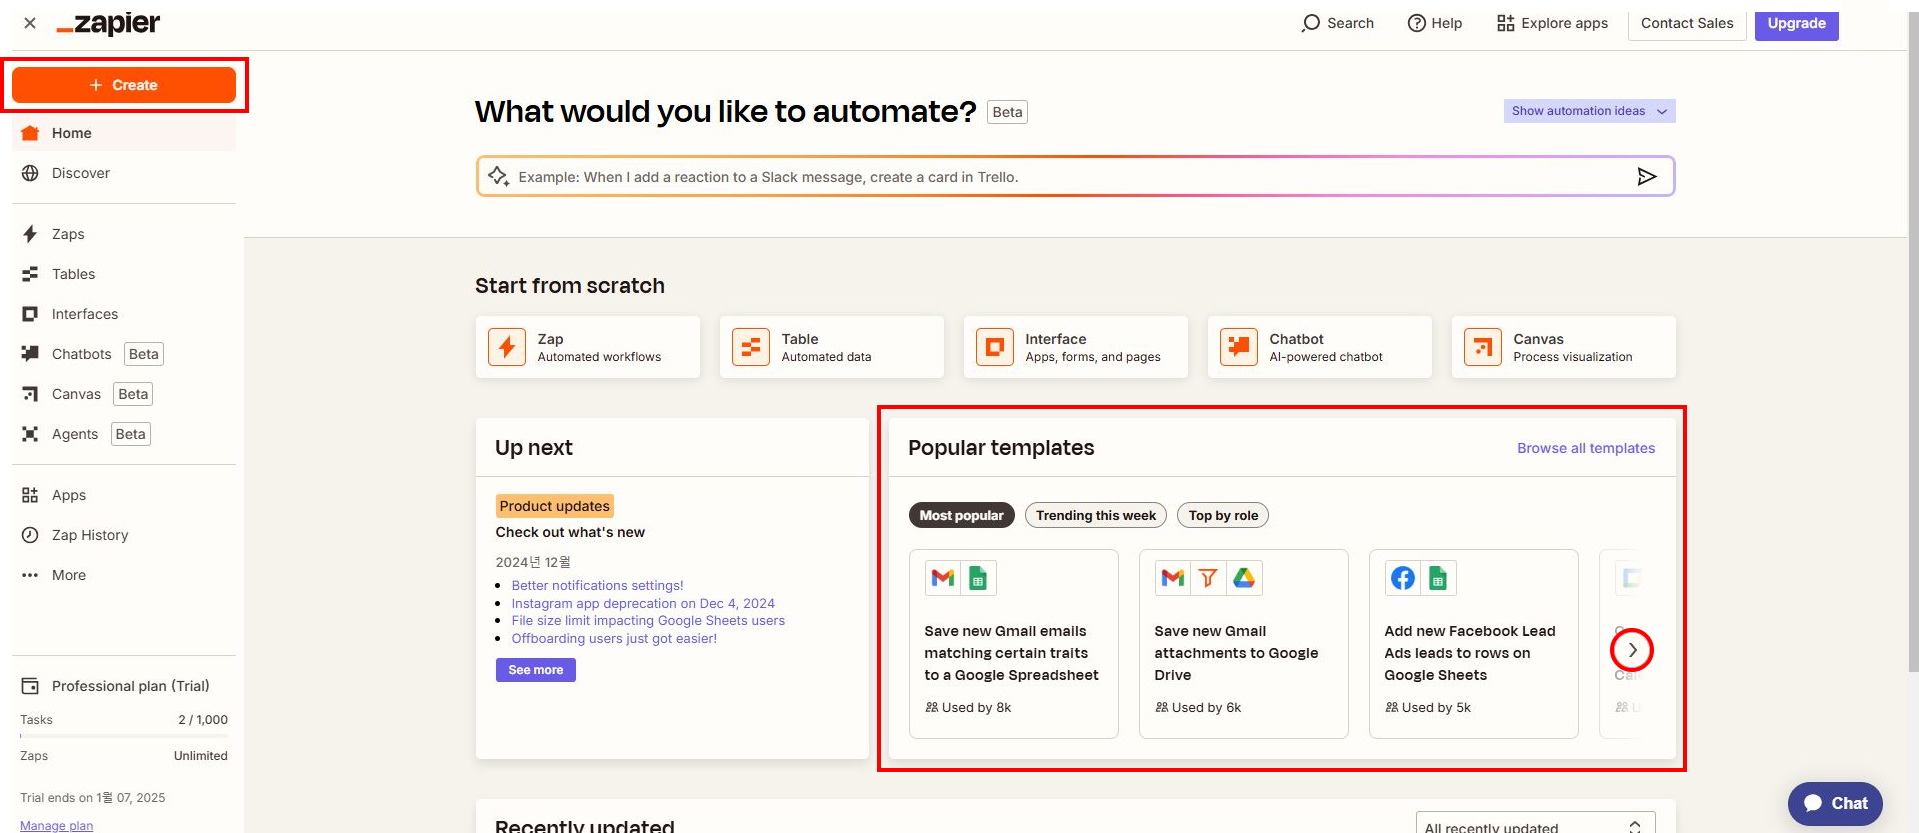Click the Zaps lightning bolt icon
The width and height of the screenshot is (1919, 833).
30,234
